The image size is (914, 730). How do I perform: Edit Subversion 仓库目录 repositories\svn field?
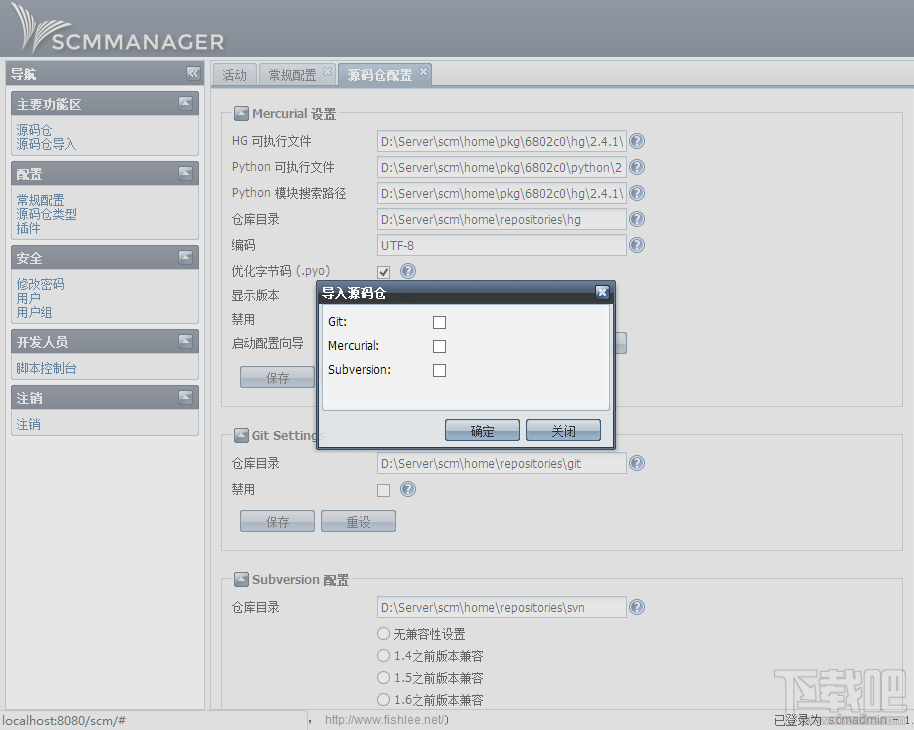coord(502,607)
